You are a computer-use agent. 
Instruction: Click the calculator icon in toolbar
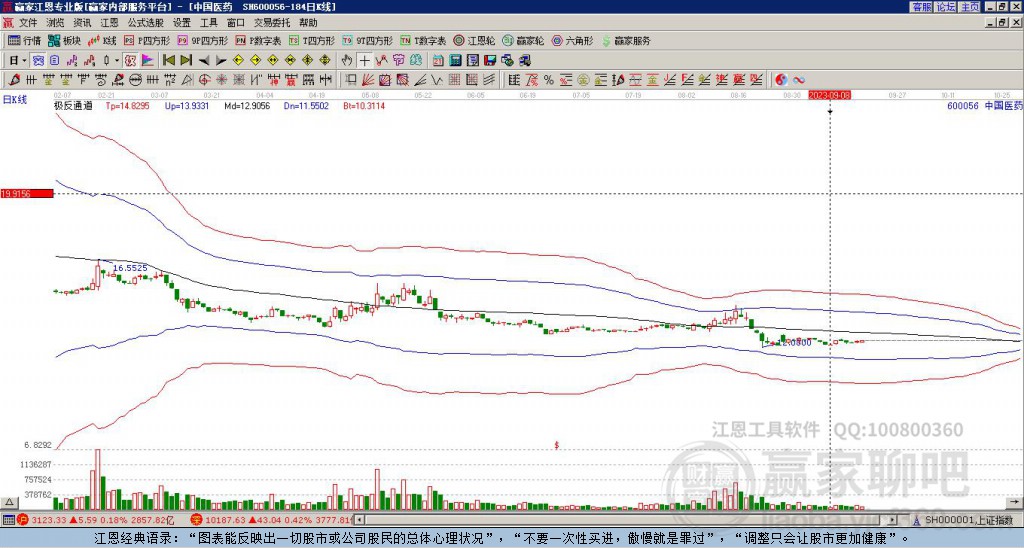[455, 60]
